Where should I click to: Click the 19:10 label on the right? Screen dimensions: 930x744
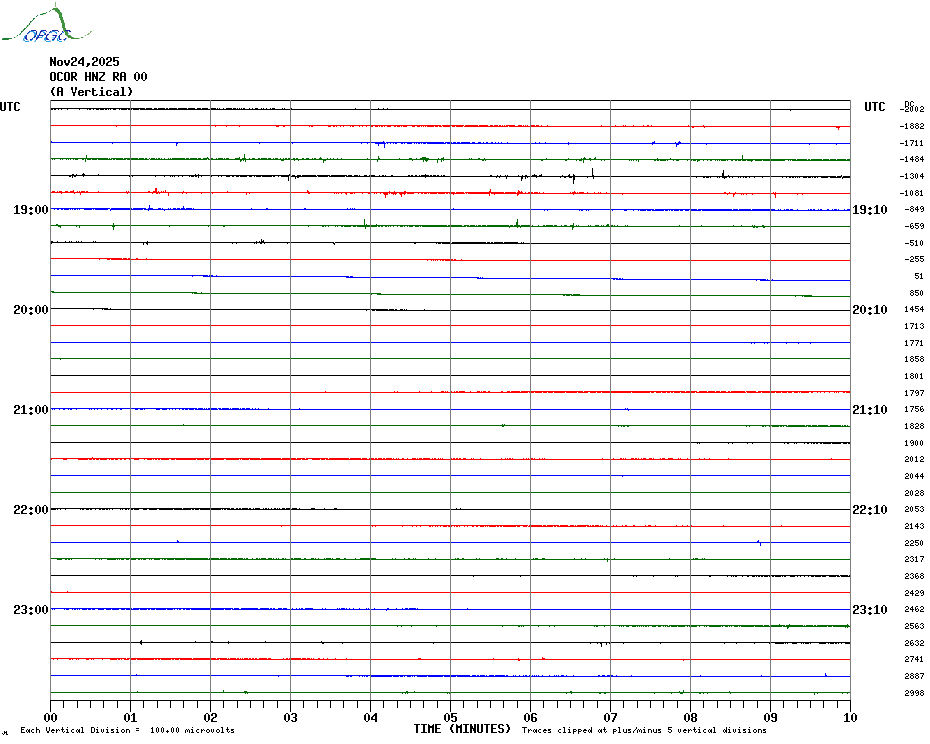pos(869,210)
